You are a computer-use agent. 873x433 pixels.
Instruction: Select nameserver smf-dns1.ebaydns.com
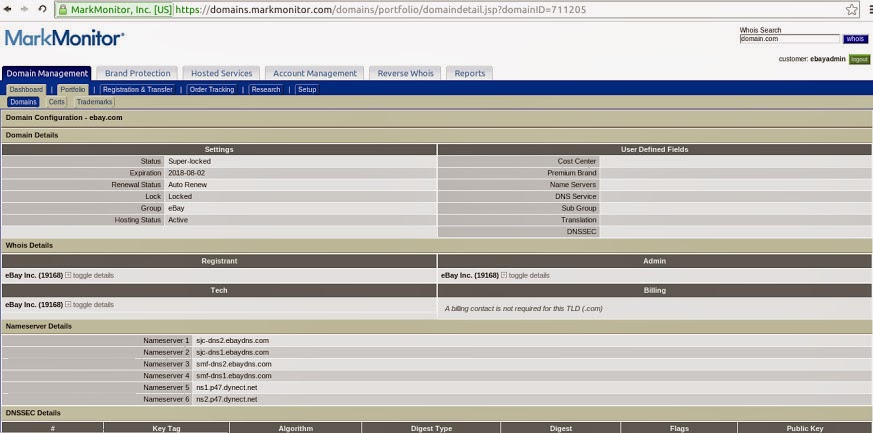[234, 376]
